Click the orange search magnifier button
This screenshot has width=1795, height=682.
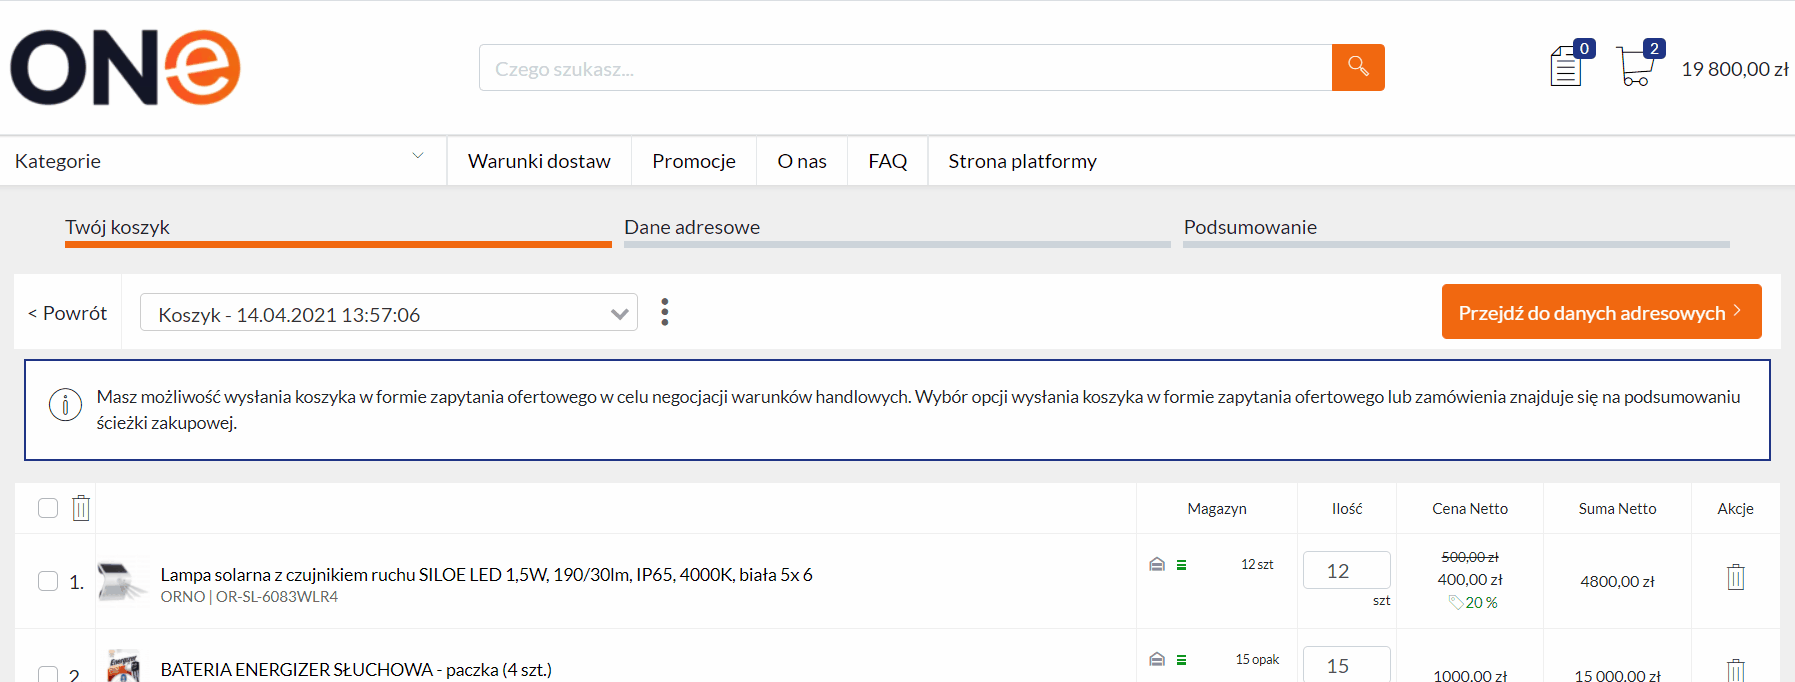tap(1358, 67)
